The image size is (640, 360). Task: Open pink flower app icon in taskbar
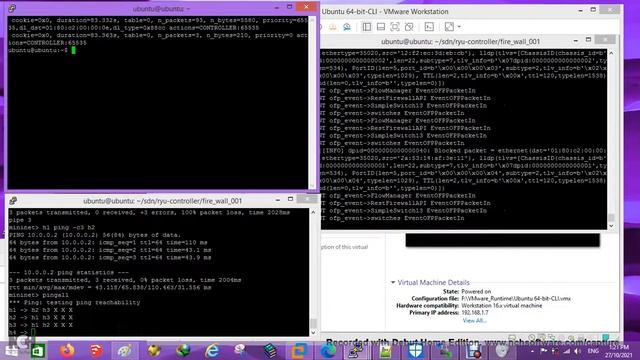click(x=241, y=351)
